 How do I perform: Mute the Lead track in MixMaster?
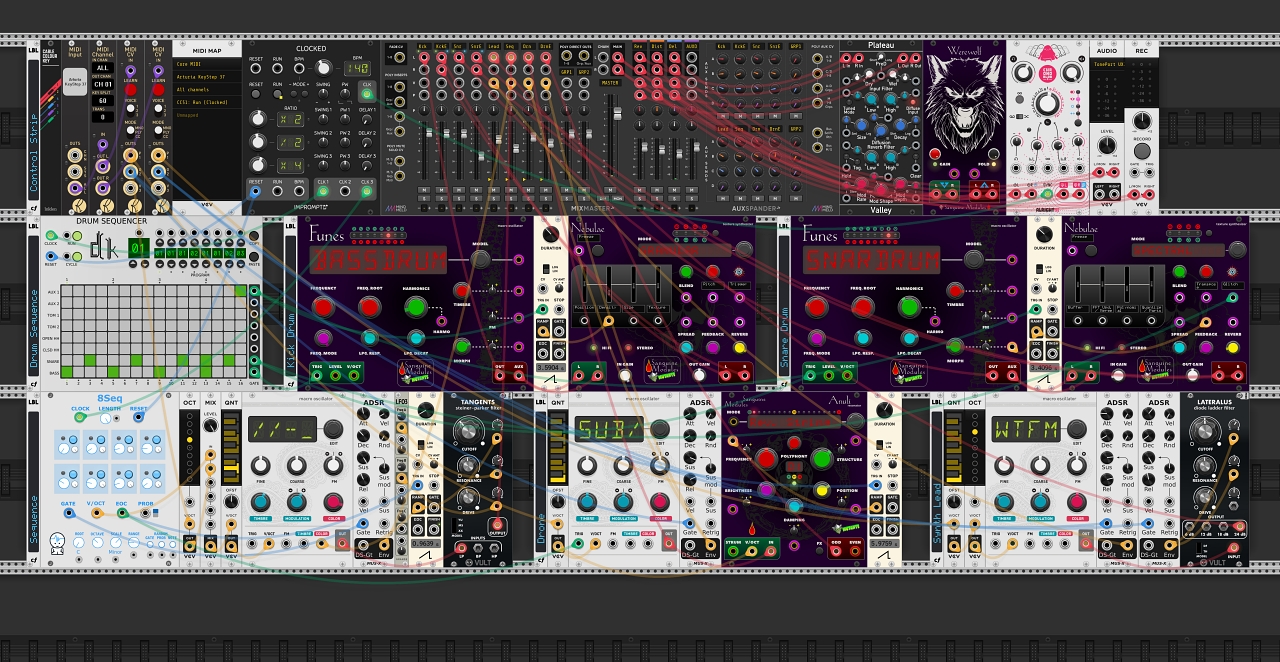(493, 190)
